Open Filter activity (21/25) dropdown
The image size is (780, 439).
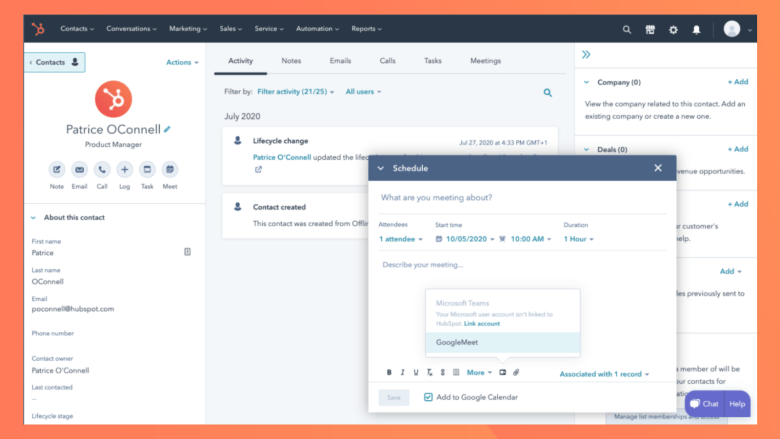[x=295, y=91]
